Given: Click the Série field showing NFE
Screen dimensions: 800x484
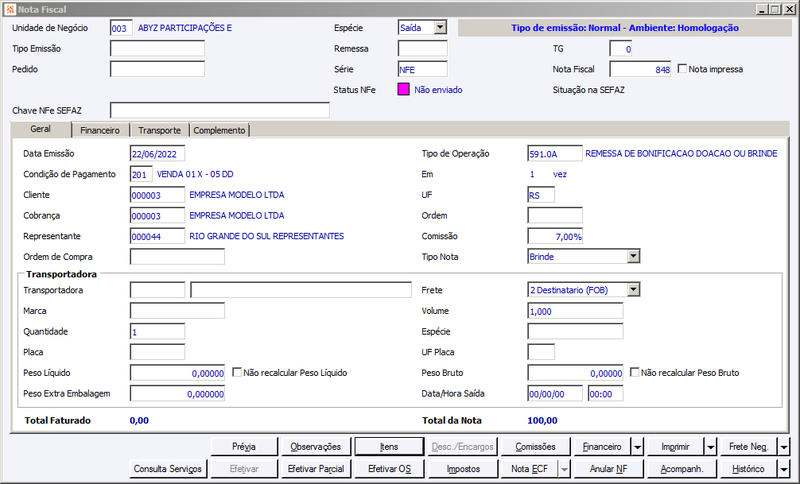Looking at the screenshot, I should (422, 69).
